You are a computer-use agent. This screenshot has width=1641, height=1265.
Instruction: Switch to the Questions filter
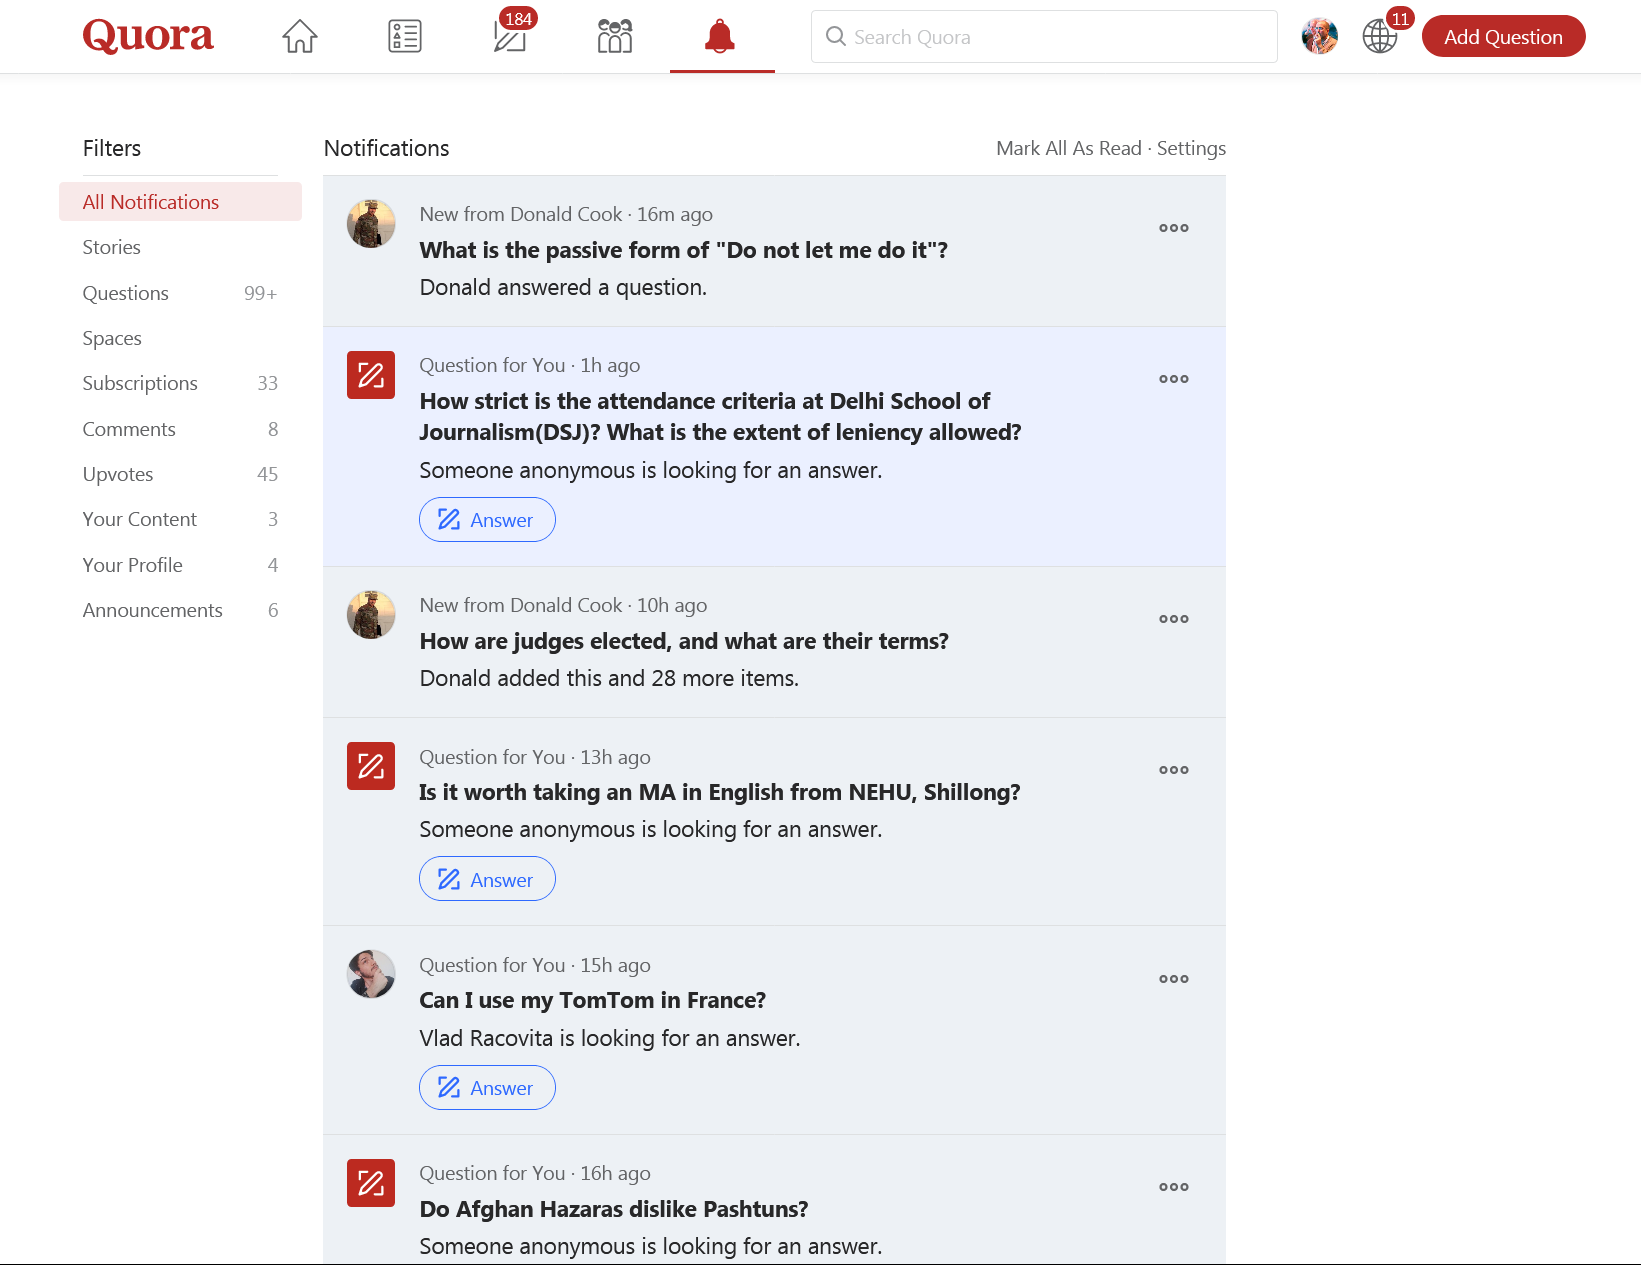(126, 293)
